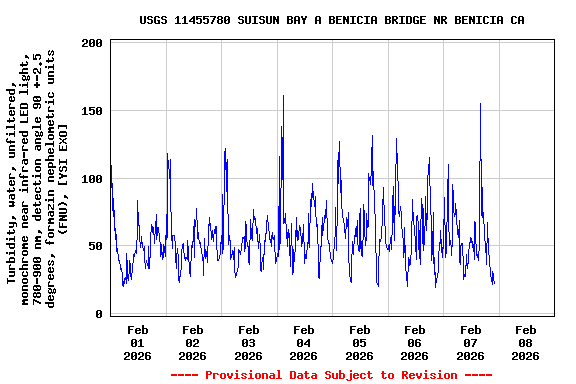This screenshot has height=384, width=576.
Task: Select the y-axis value '0'
Action: point(99,314)
